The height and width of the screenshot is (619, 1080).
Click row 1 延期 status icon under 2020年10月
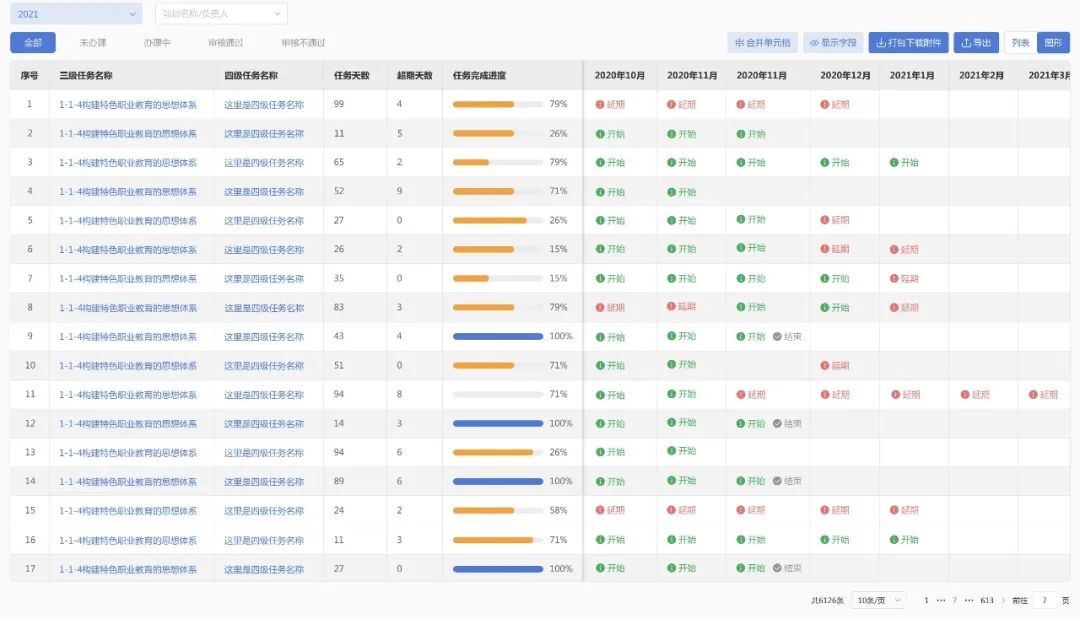pyautogui.click(x=600, y=104)
